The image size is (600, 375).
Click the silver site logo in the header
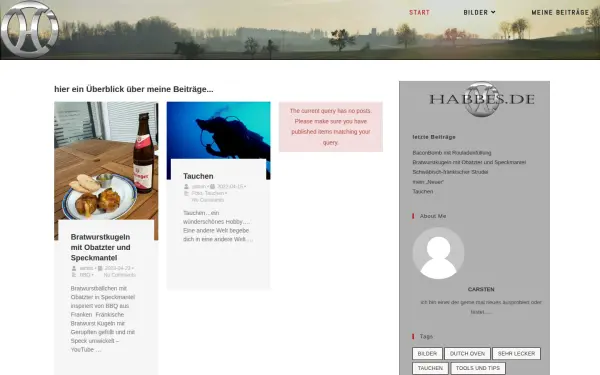(x=29, y=29)
